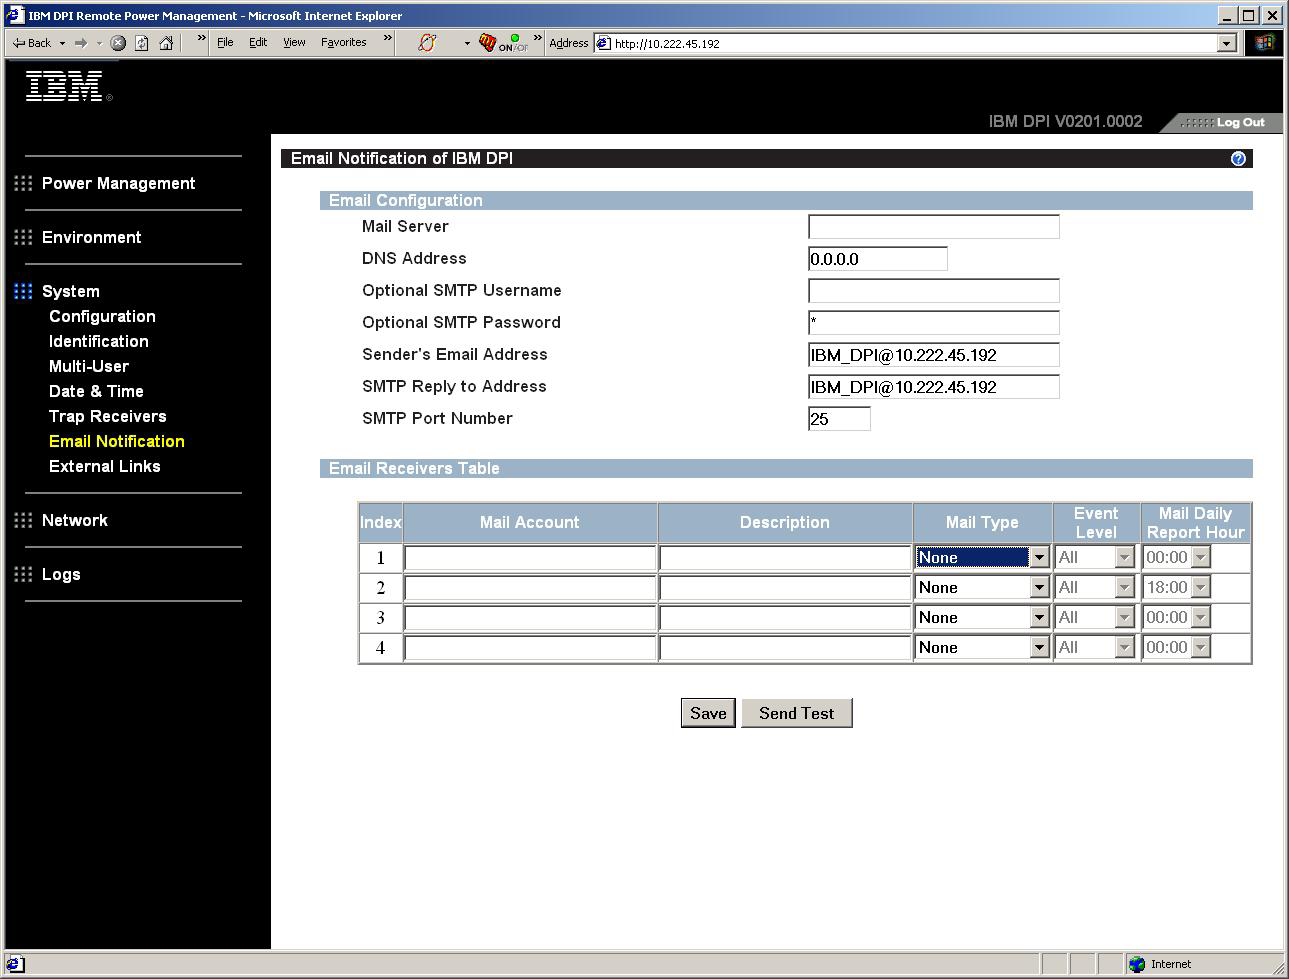Screen dimensions: 1289x979
Task: Open help via the question mark icon
Action: pos(1238,159)
